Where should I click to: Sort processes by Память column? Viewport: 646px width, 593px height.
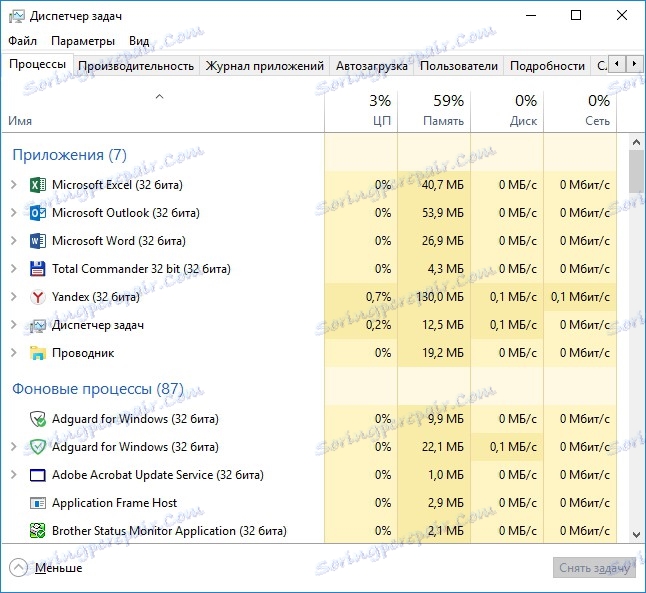click(x=434, y=110)
